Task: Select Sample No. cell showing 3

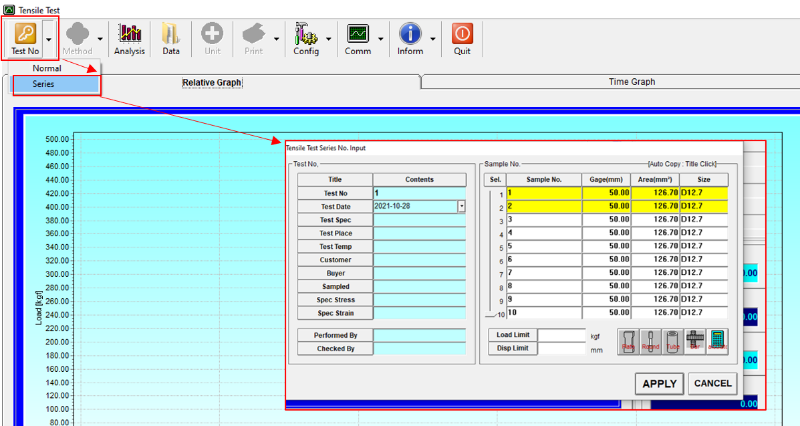Action: click(544, 219)
